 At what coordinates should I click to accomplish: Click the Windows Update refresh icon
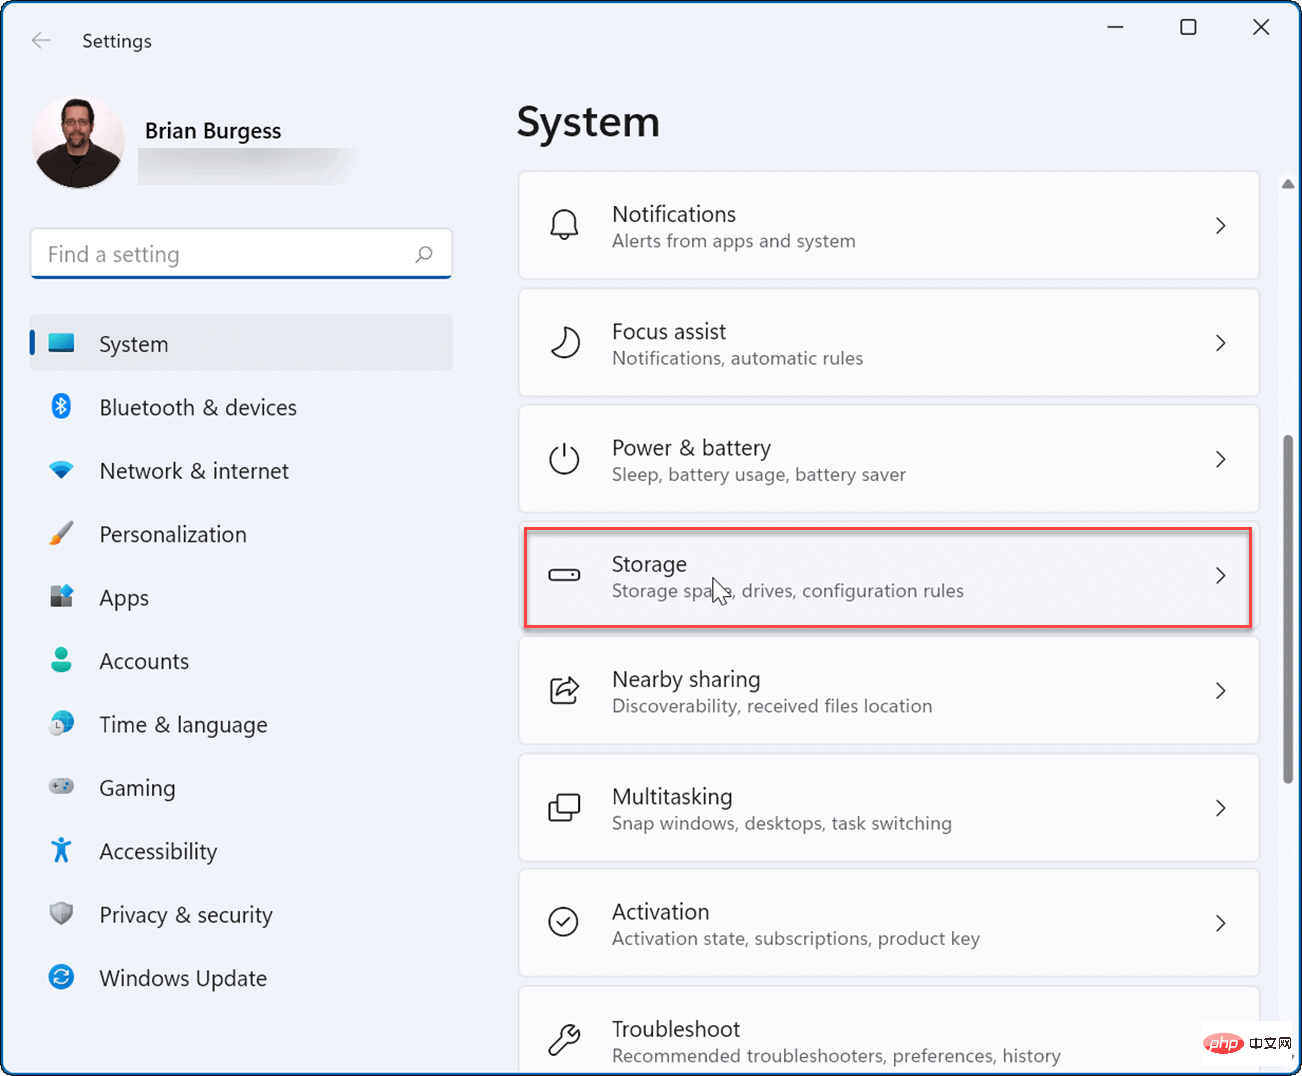pyautogui.click(x=61, y=977)
